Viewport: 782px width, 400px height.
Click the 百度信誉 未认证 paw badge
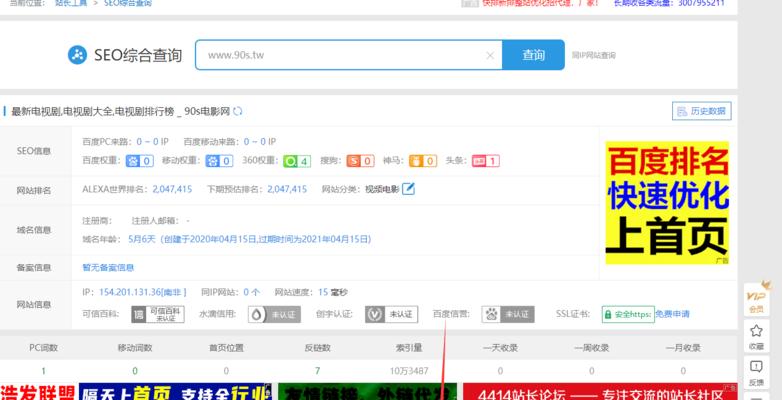coord(508,314)
